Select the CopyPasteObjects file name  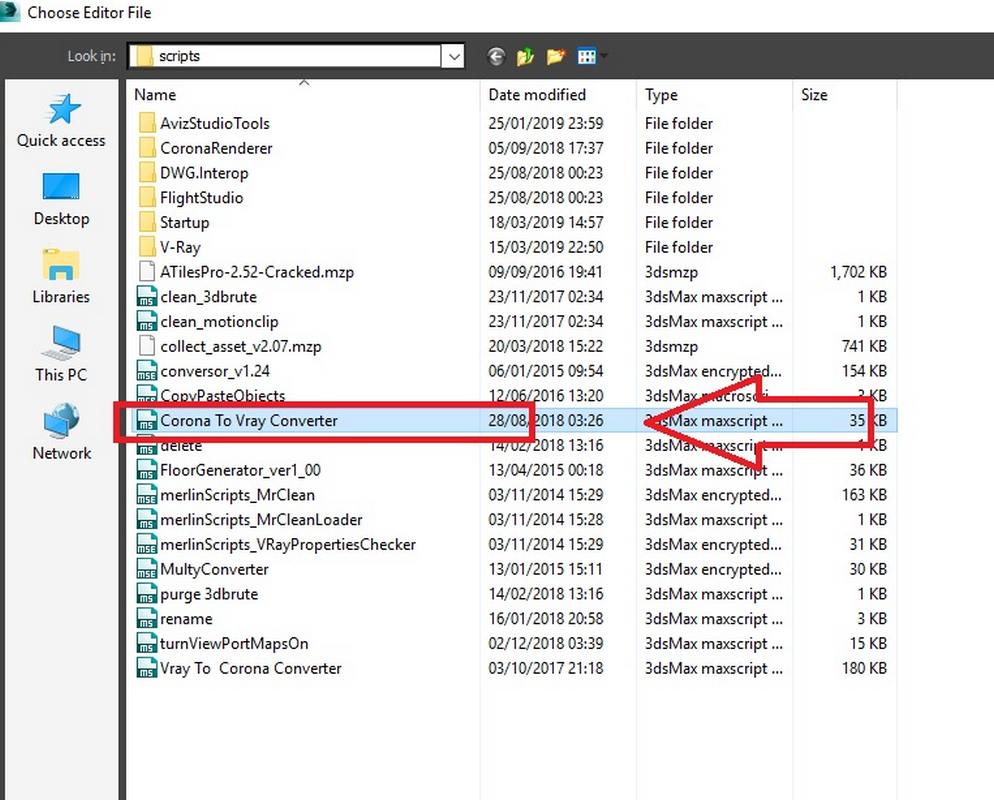(x=223, y=396)
